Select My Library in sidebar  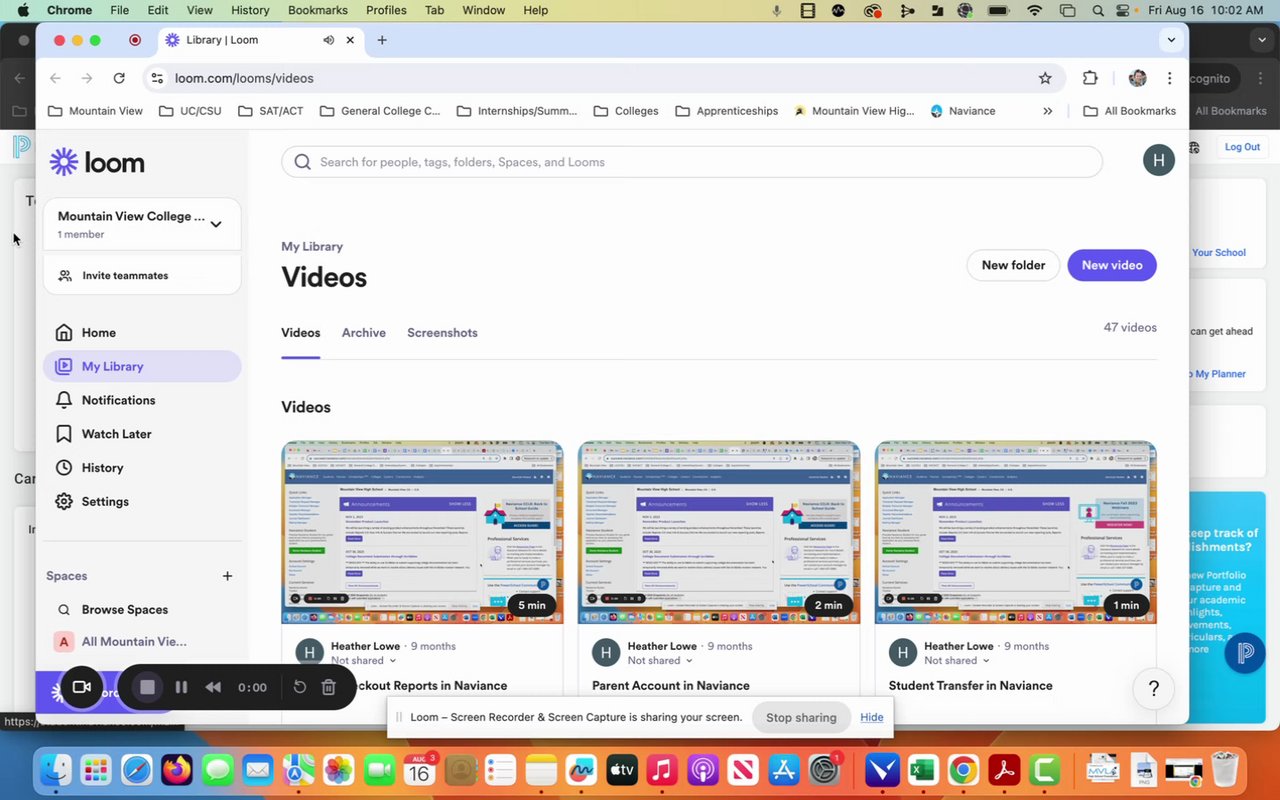click(x=142, y=366)
